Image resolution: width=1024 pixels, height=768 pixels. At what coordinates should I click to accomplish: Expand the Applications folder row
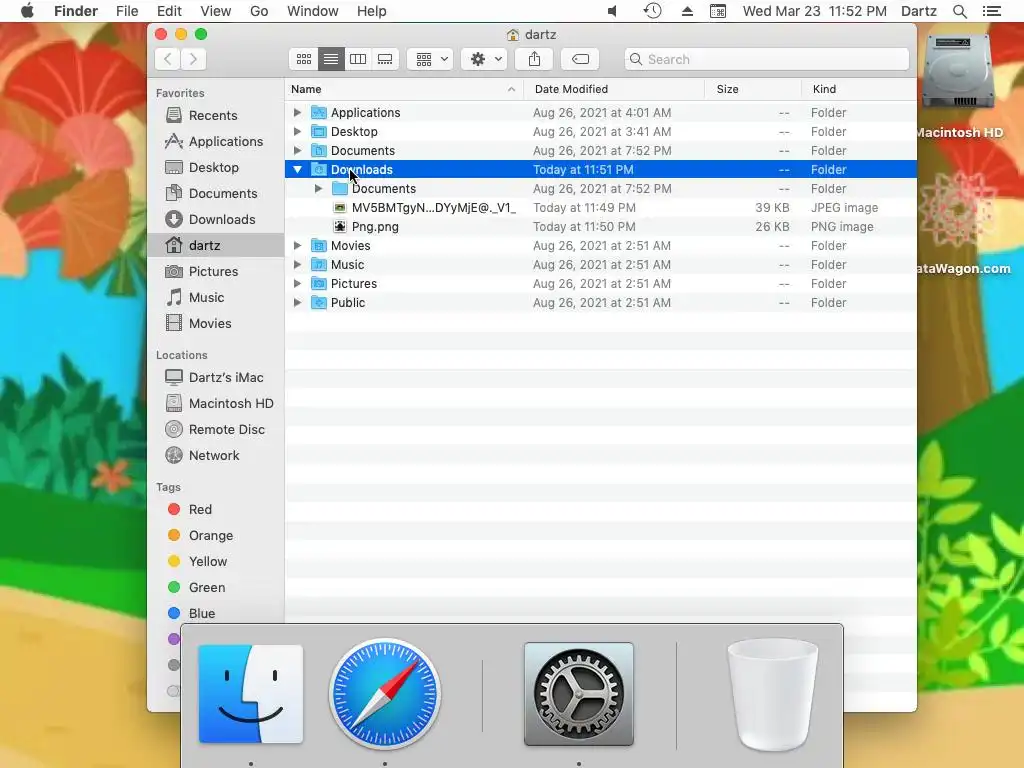(x=297, y=113)
